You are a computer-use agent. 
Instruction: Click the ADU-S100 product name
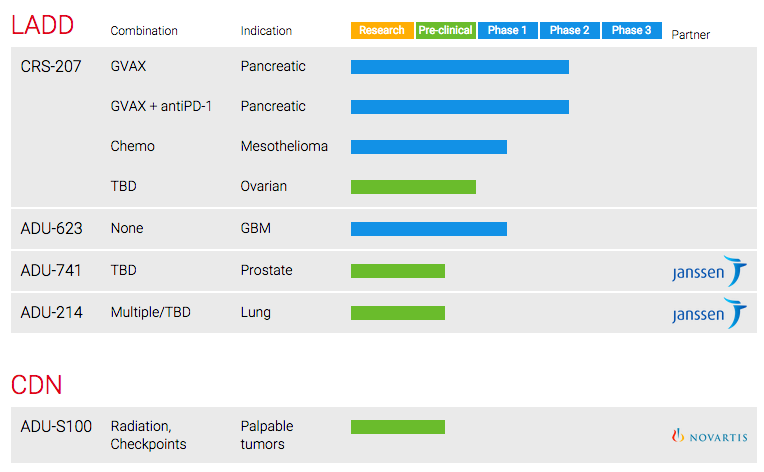click(x=56, y=426)
